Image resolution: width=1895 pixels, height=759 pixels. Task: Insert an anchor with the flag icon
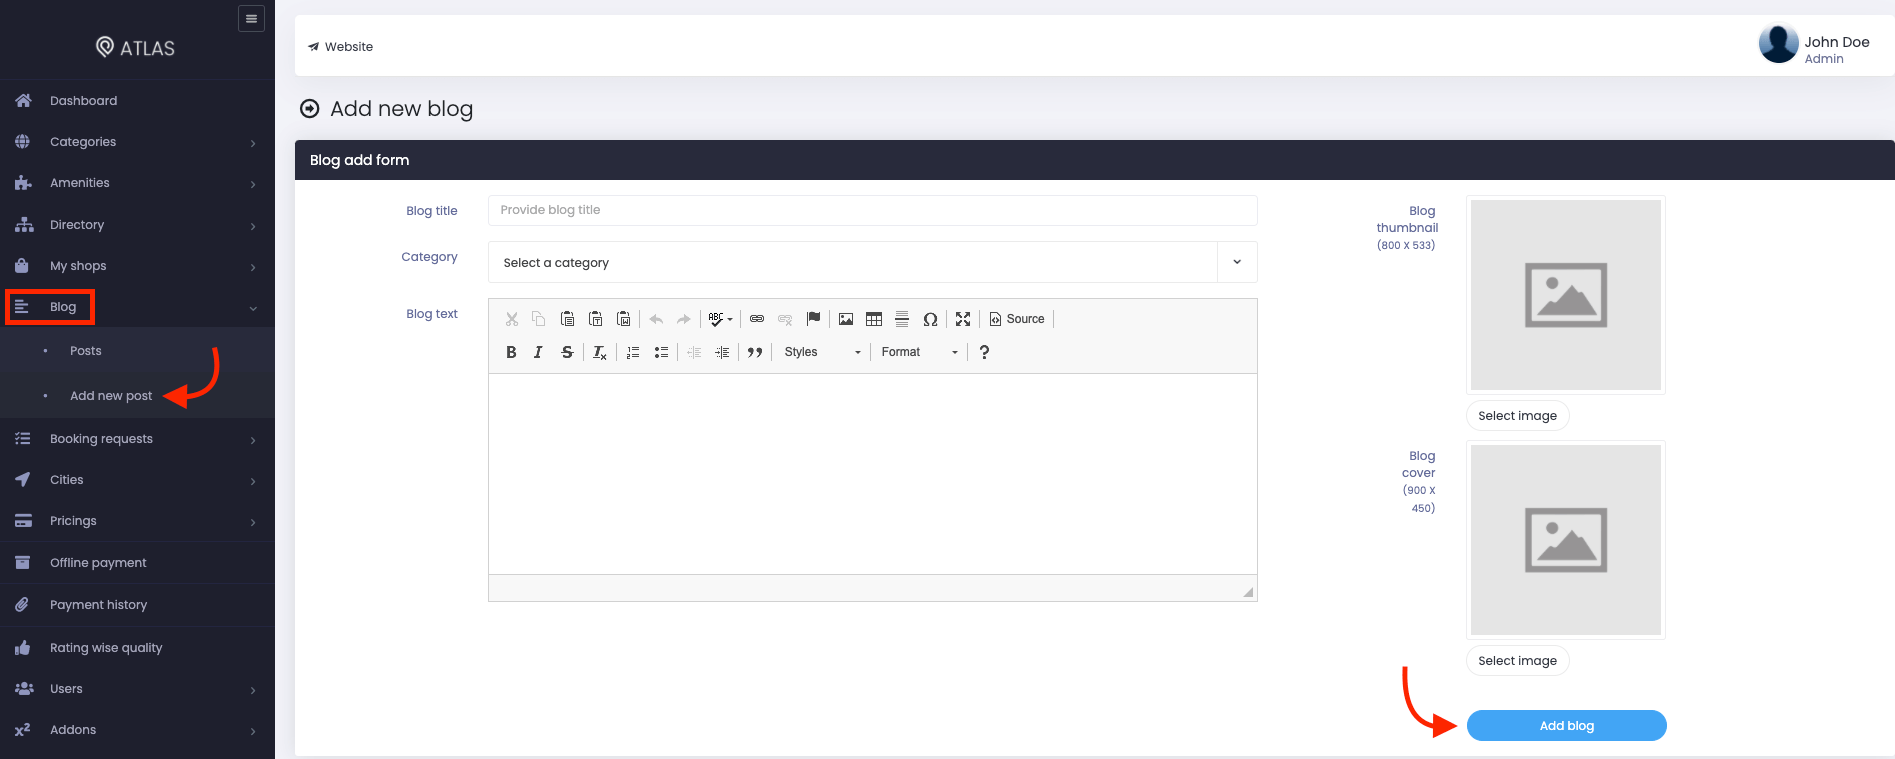(813, 319)
